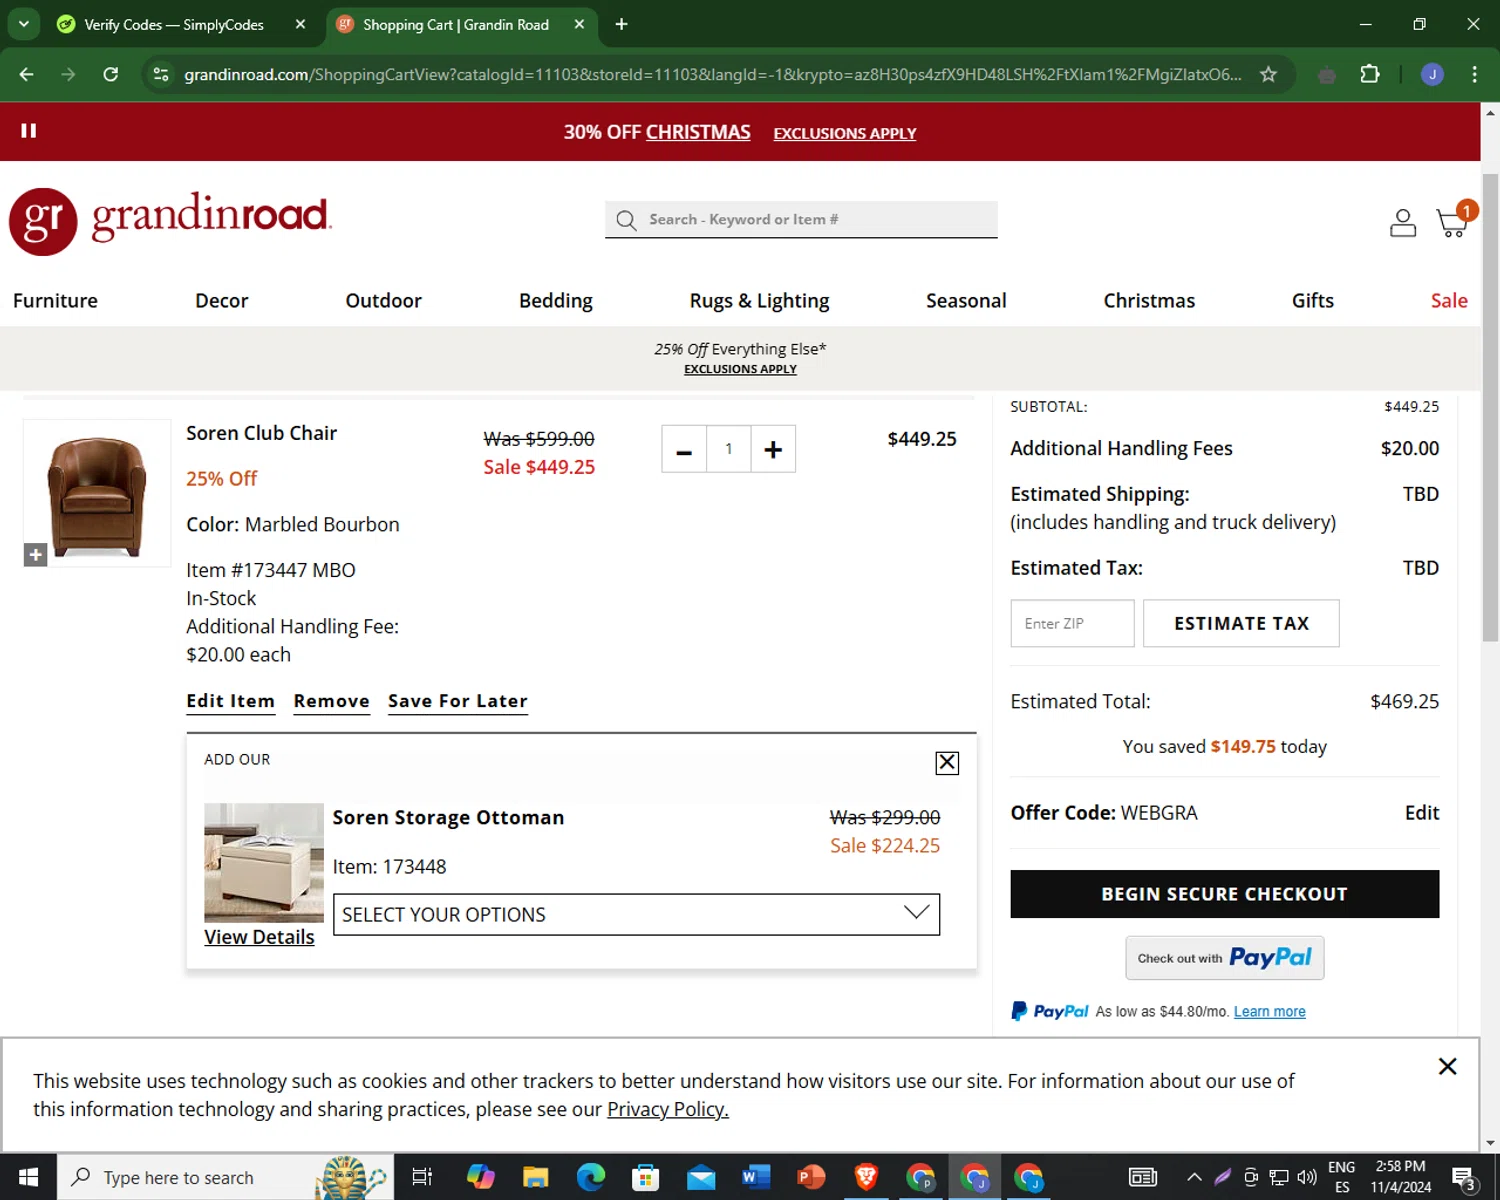Open the Bedding menu

tap(555, 300)
